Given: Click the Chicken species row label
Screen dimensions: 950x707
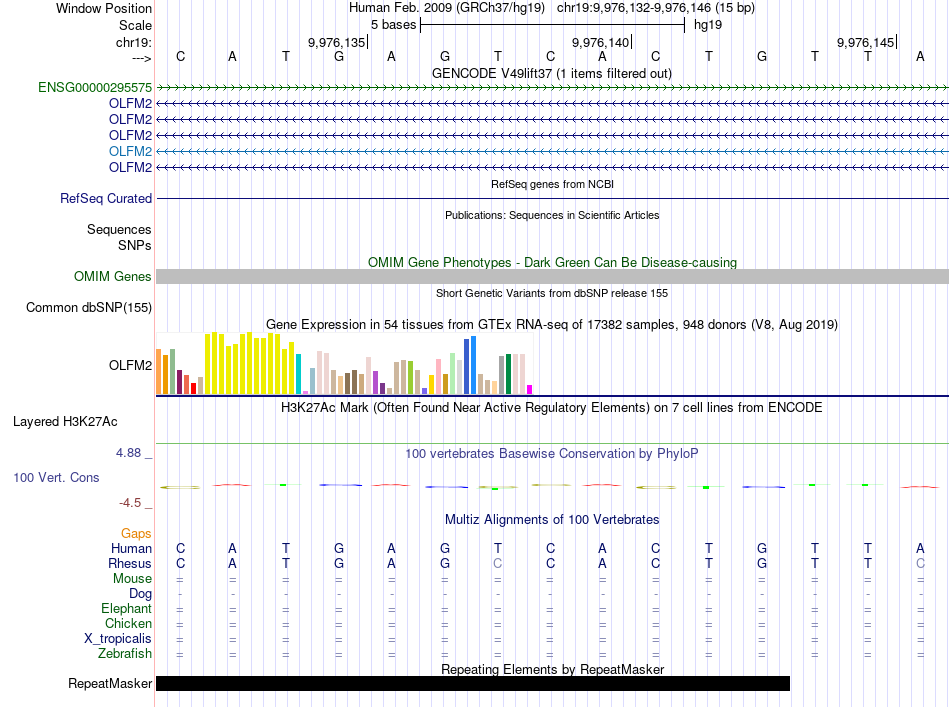Looking at the screenshot, I should tap(128, 623).
